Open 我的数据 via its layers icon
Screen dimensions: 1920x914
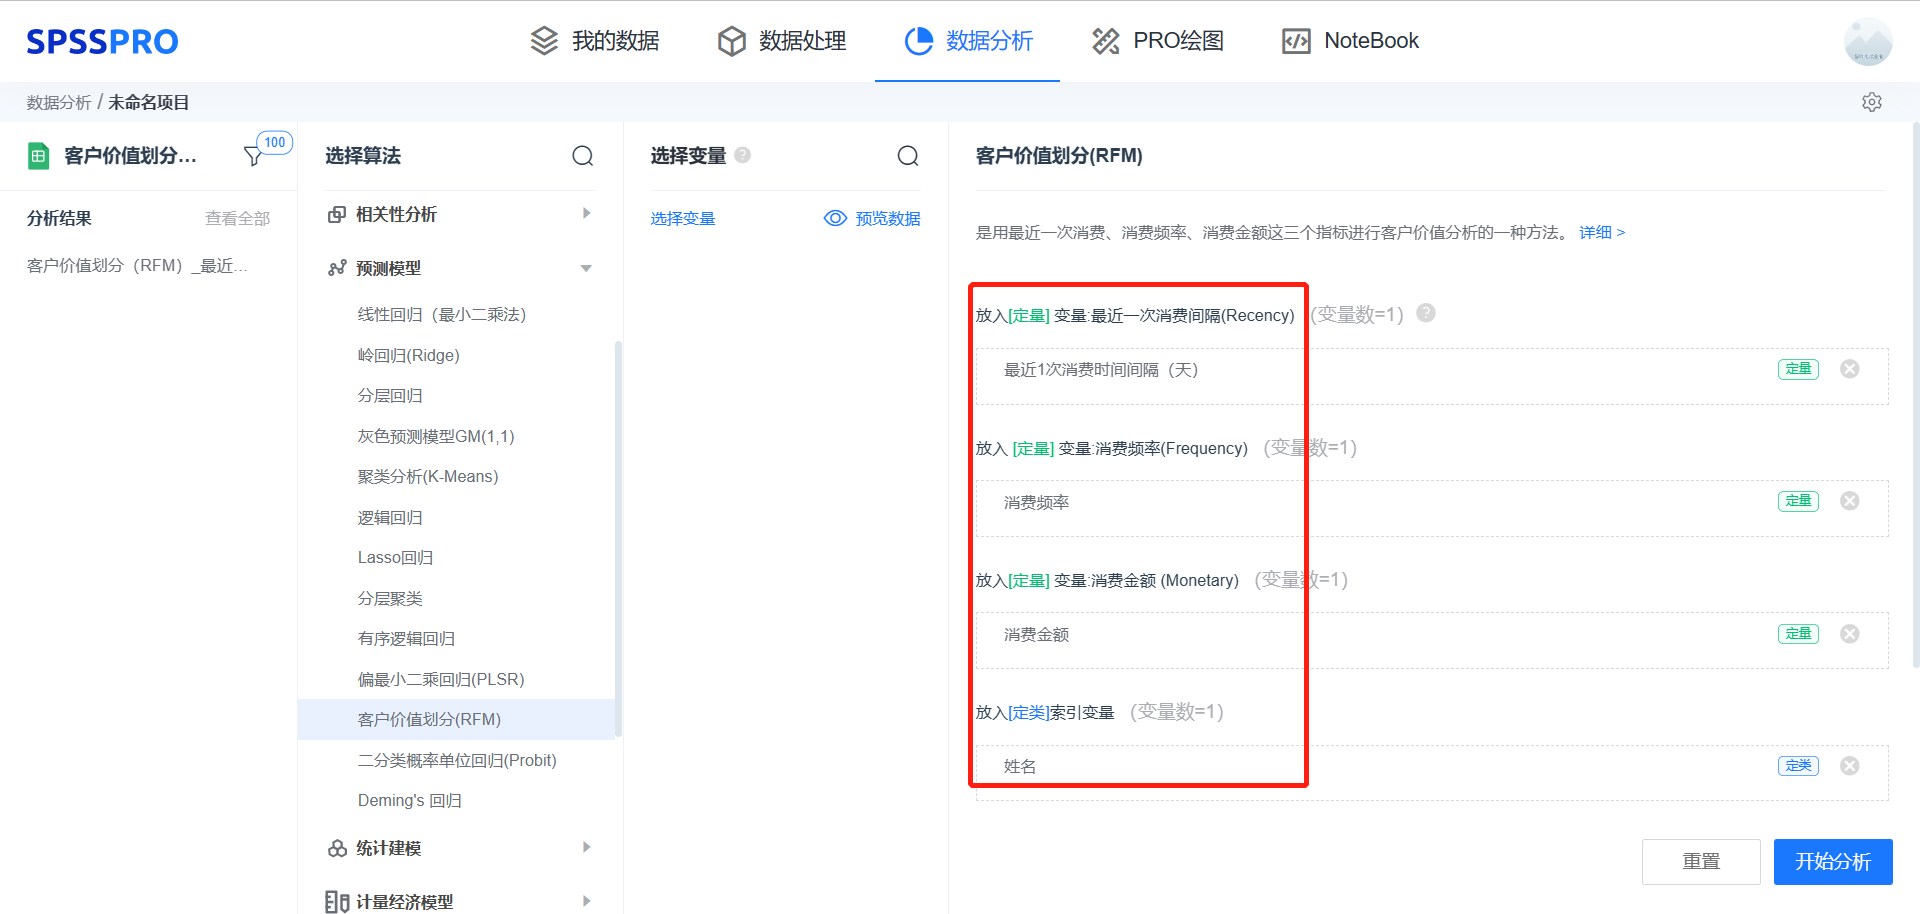click(543, 41)
